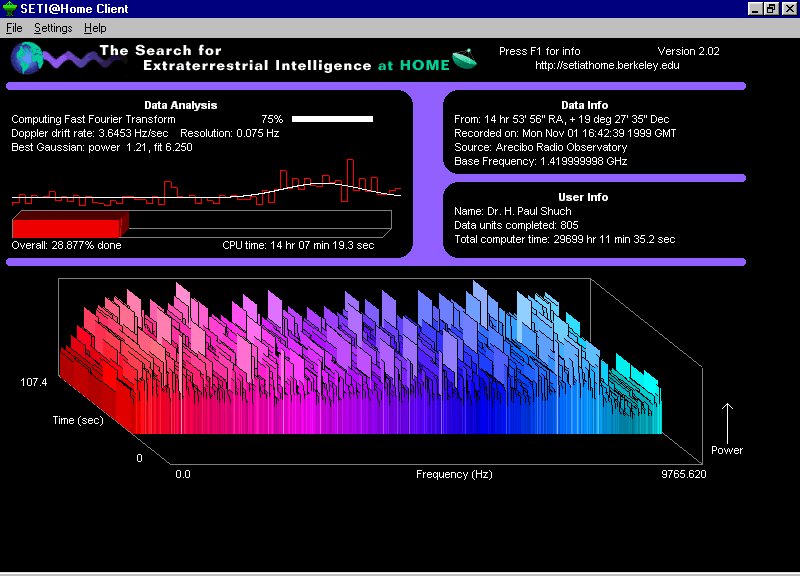Click the '0.0' frequency axis value
Image resolution: width=800 pixels, height=576 pixels.
point(183,474)
